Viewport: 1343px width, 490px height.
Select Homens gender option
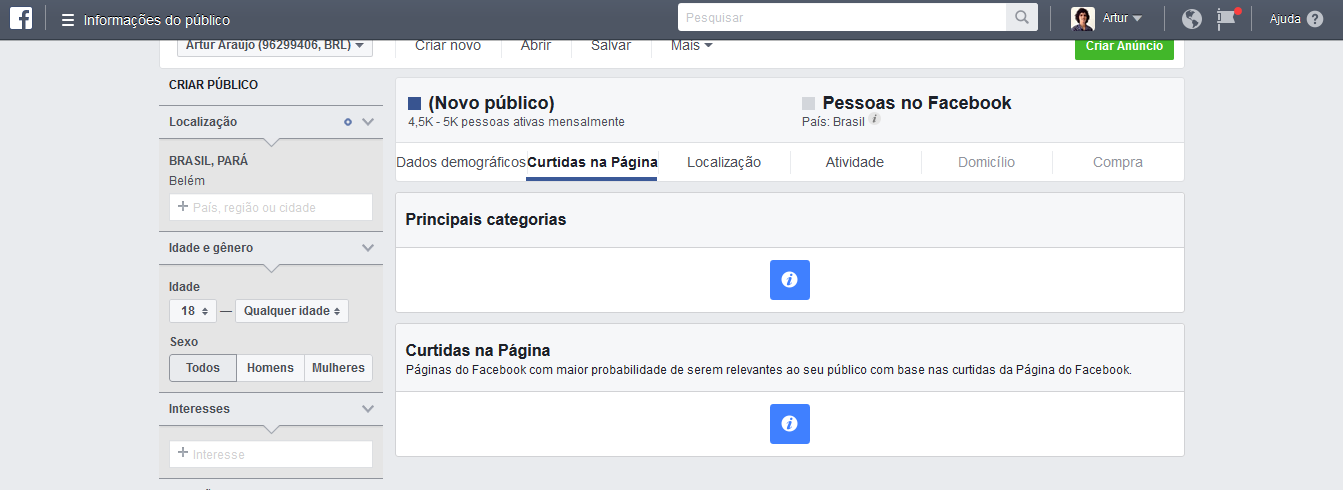(x=270, y=368)
